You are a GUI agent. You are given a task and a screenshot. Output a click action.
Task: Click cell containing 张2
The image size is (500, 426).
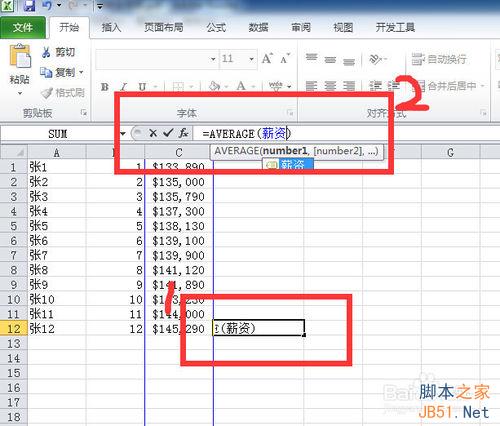(x=57, y=182)
